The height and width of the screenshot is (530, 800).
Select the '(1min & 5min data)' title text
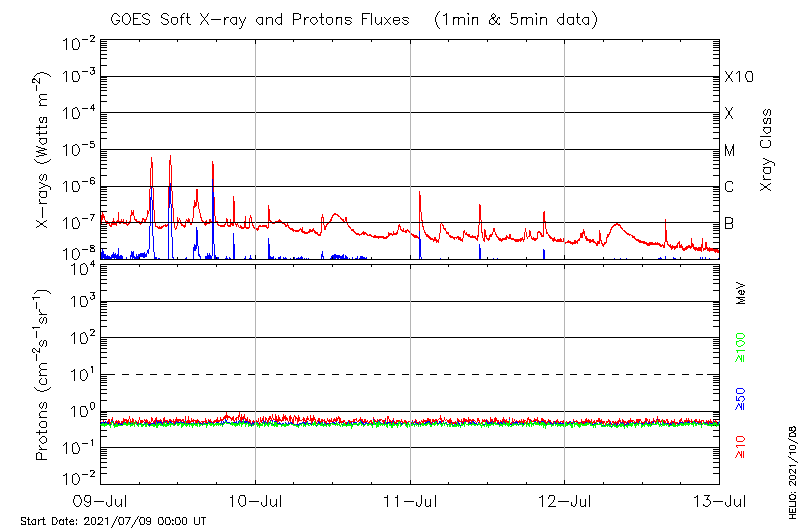point(516,19)
